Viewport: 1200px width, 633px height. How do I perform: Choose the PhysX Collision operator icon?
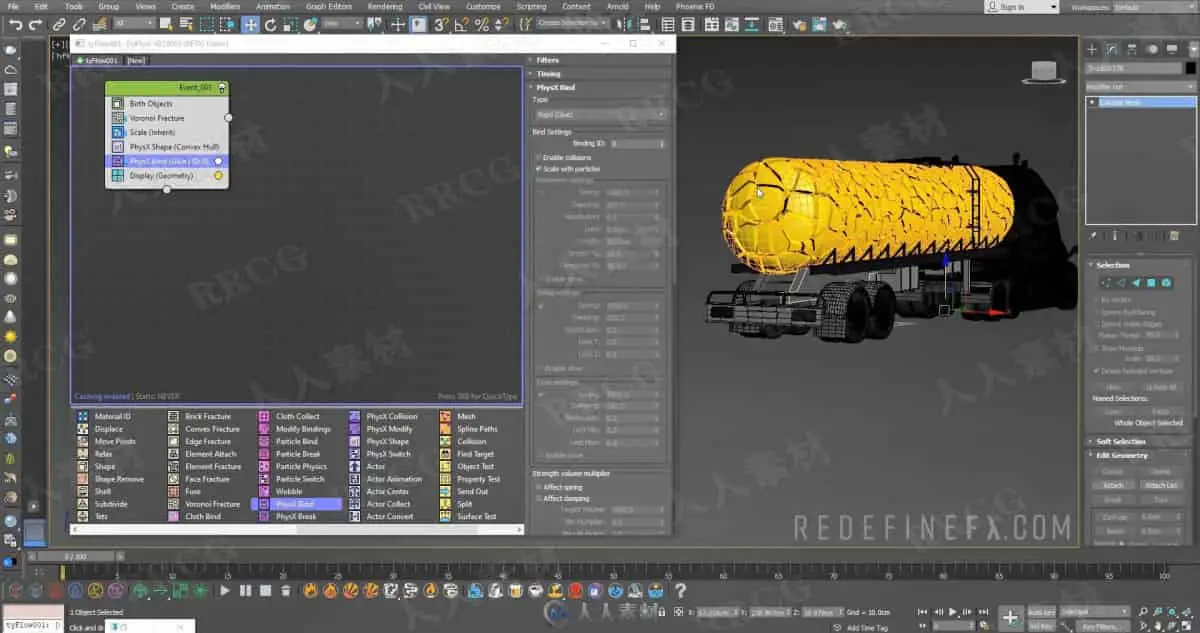tap(355, 416)
